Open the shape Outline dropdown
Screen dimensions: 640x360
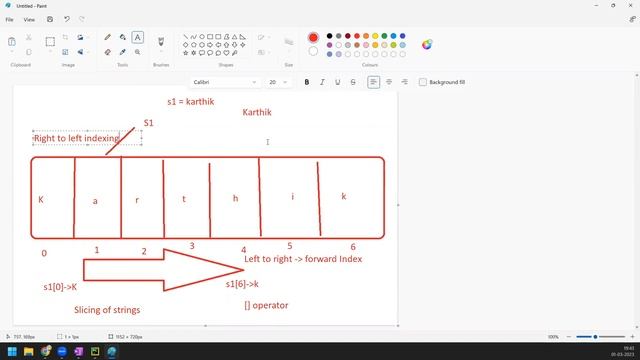(x=264, y=37)
